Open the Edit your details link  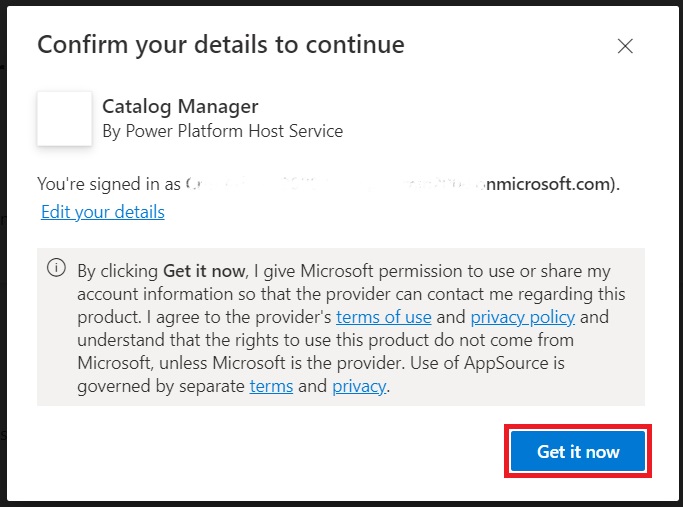103,212
